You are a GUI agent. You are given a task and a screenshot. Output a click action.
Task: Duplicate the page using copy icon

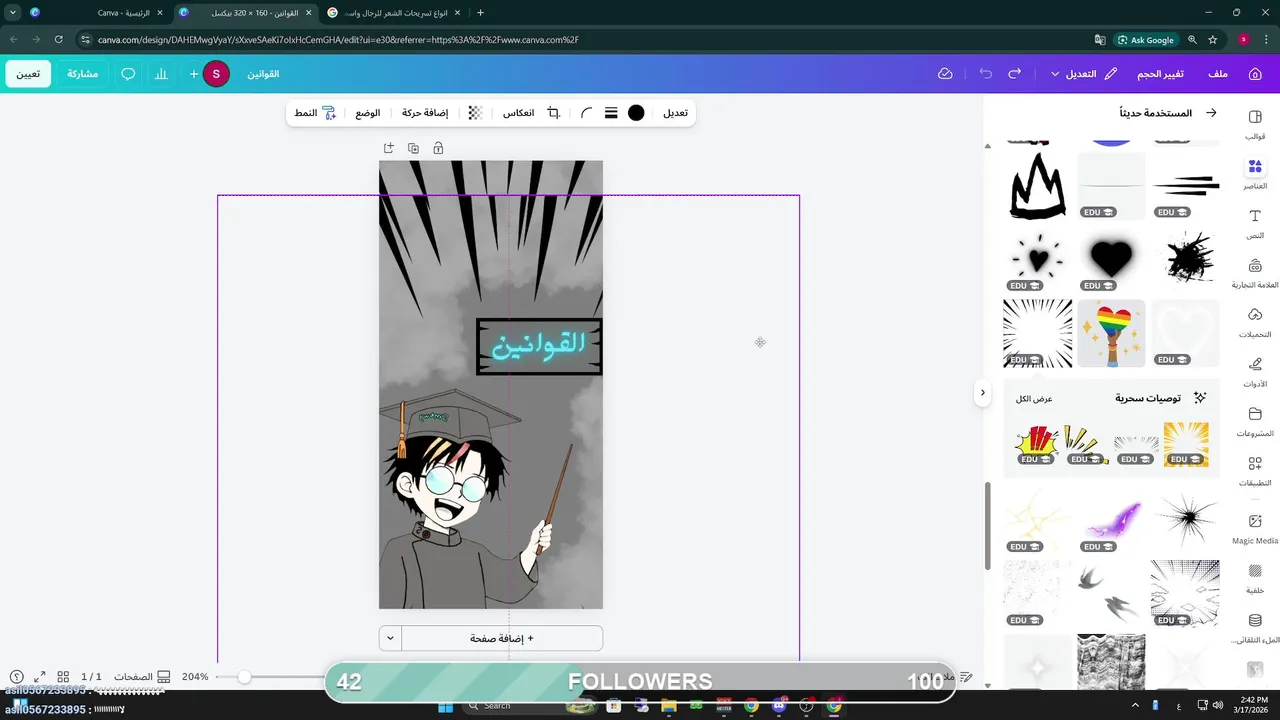pyautogui.click(x=413, y=148)
